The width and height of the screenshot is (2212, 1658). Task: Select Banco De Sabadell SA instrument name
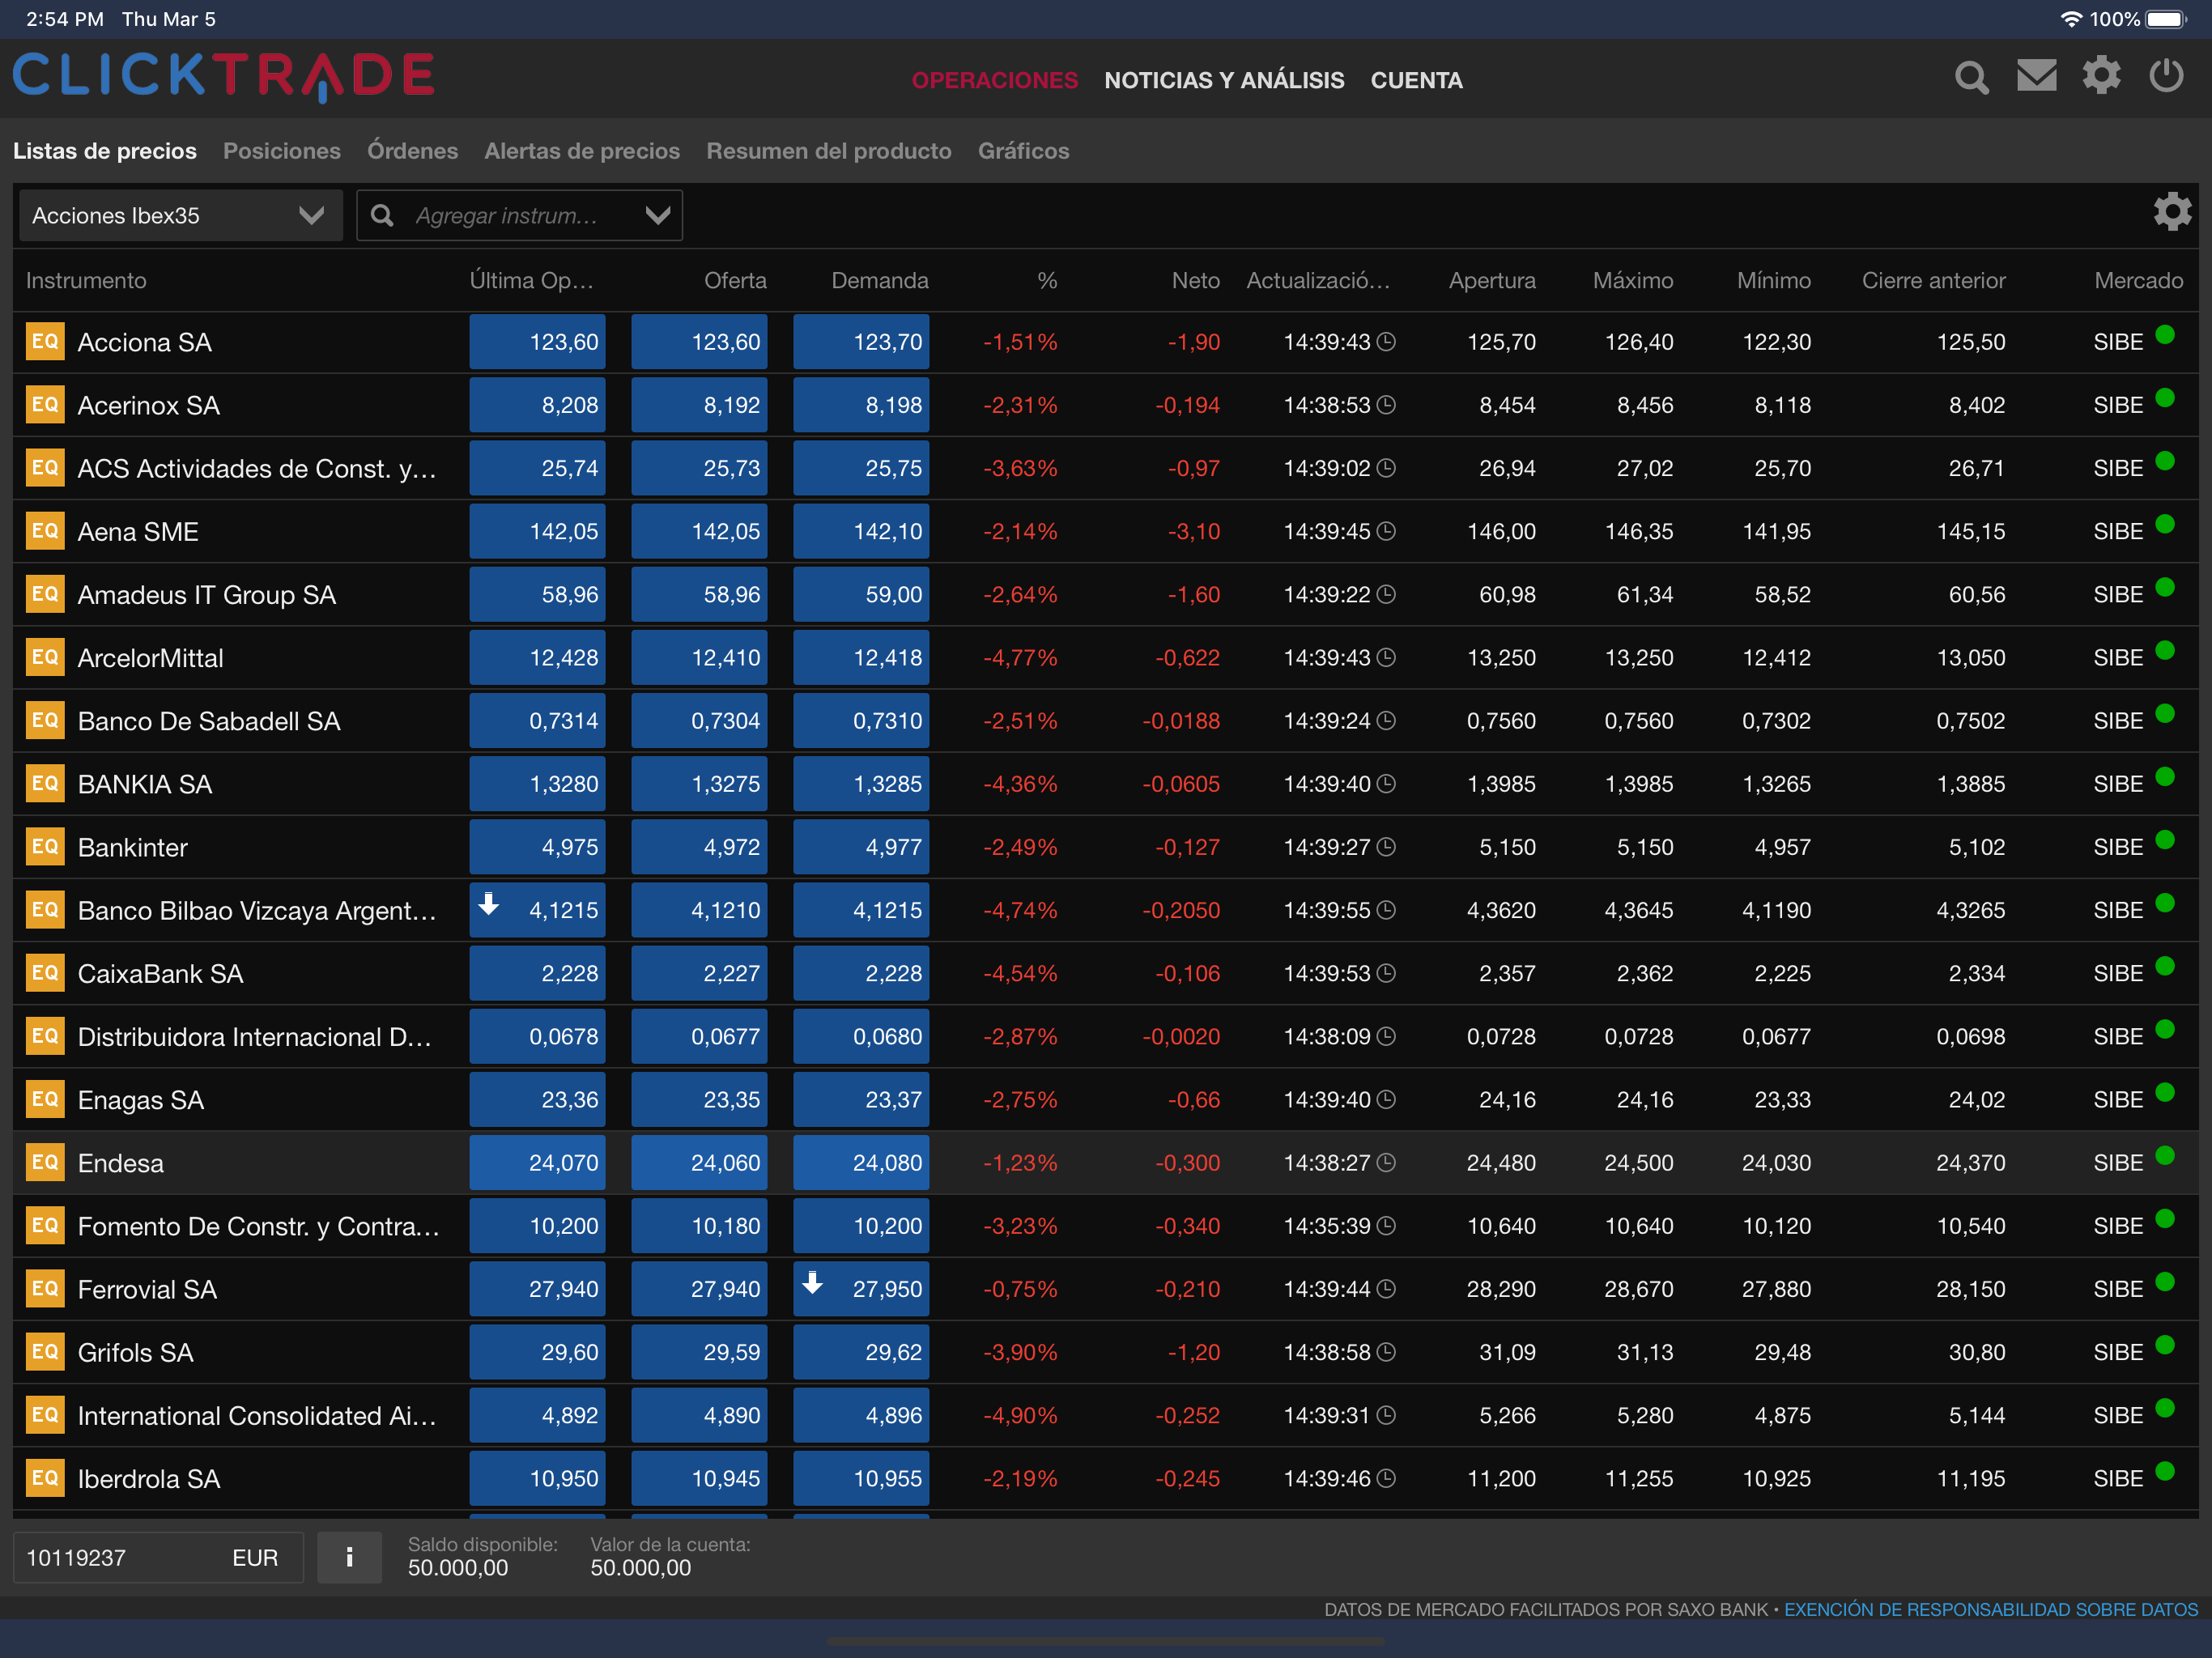pos(209,721)
